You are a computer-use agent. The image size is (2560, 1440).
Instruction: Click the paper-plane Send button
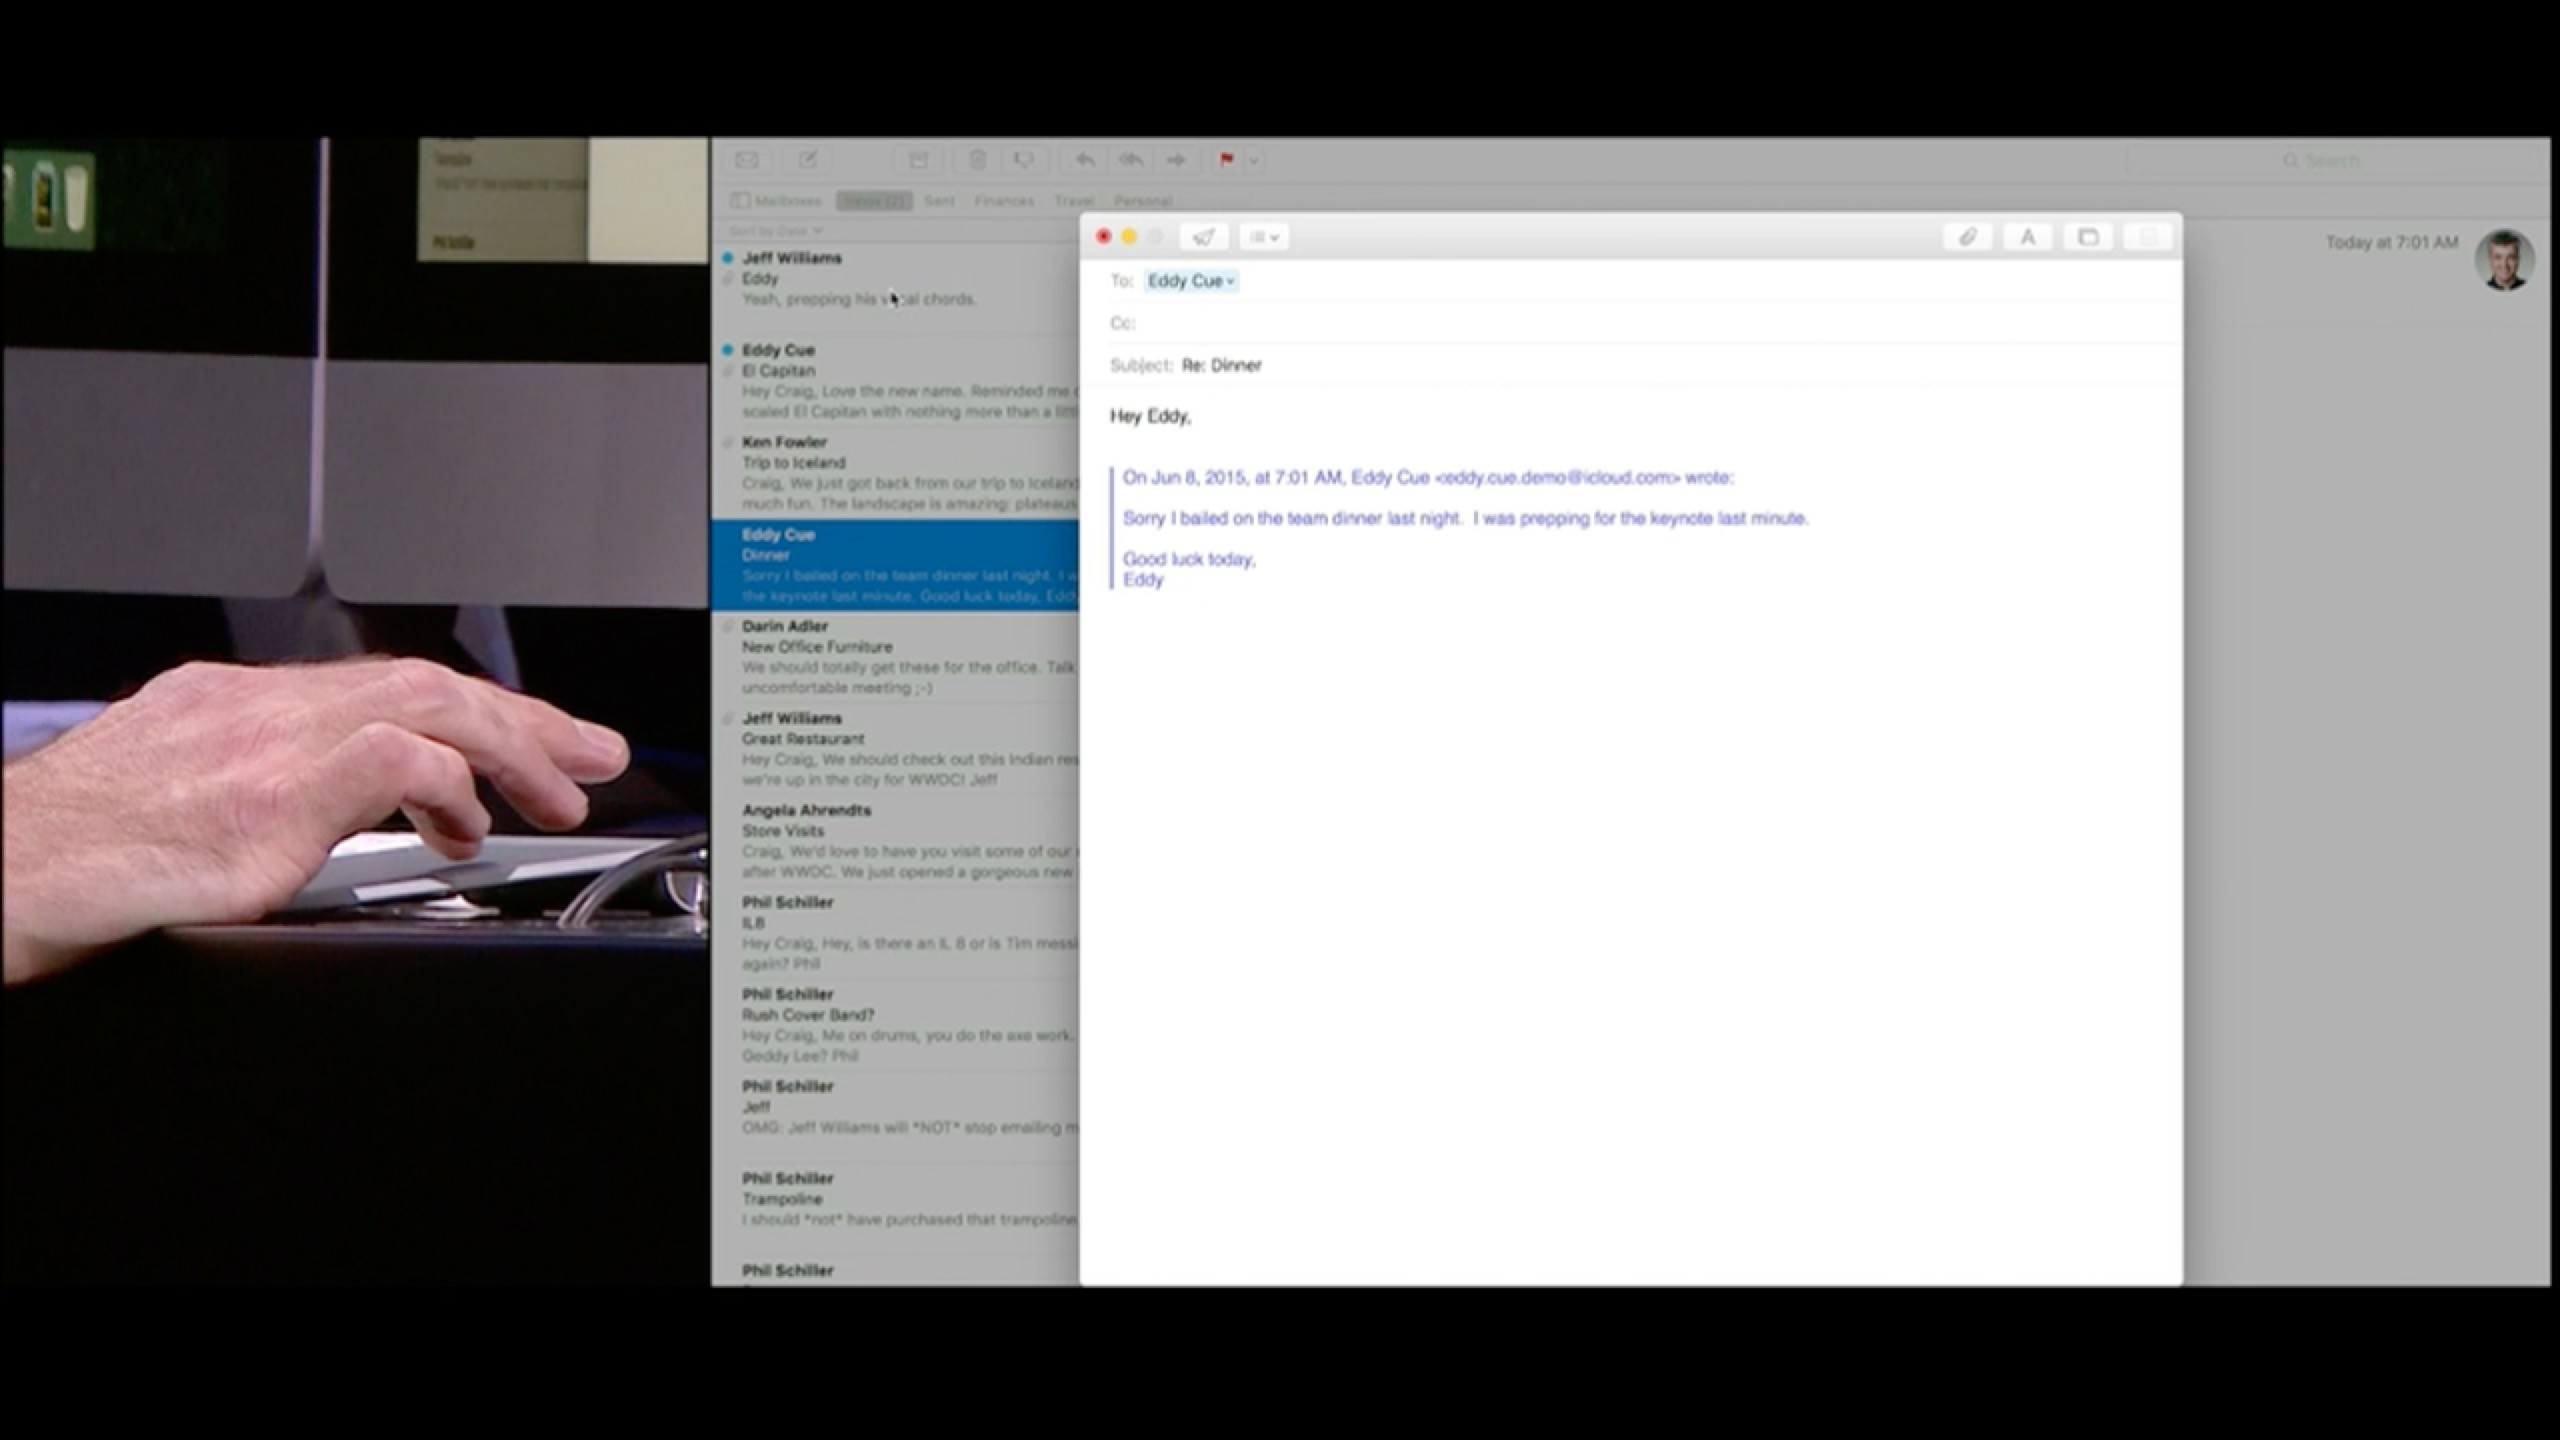tap(1203, 237)
